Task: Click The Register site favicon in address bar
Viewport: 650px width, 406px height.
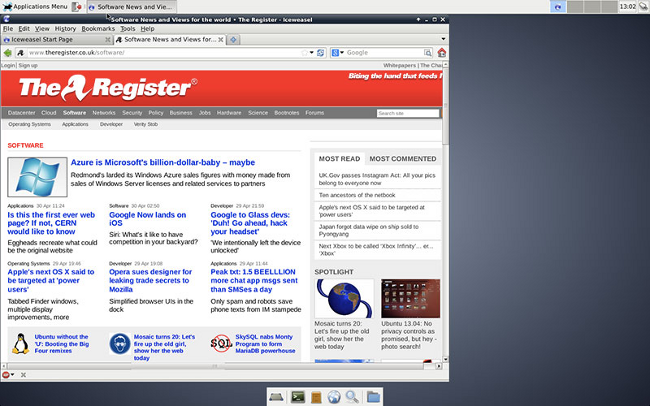Action: 21,53
